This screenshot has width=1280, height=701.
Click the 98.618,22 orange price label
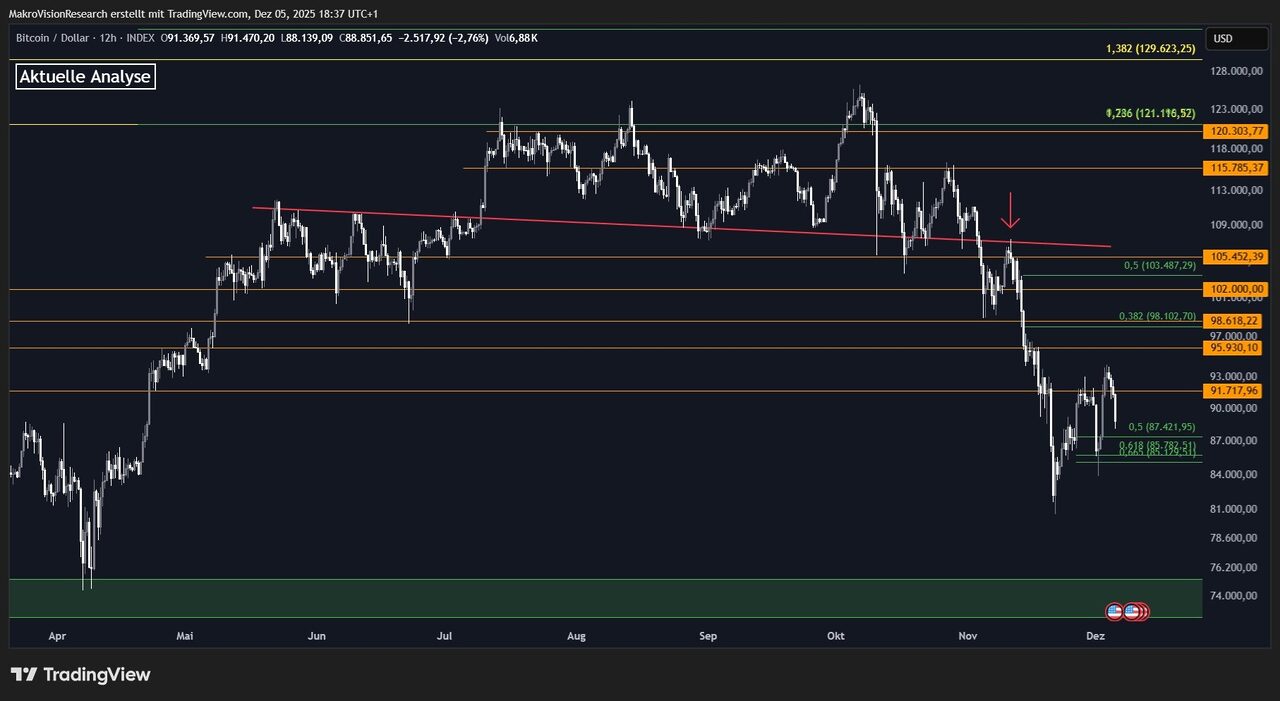tap(1233, 321)
